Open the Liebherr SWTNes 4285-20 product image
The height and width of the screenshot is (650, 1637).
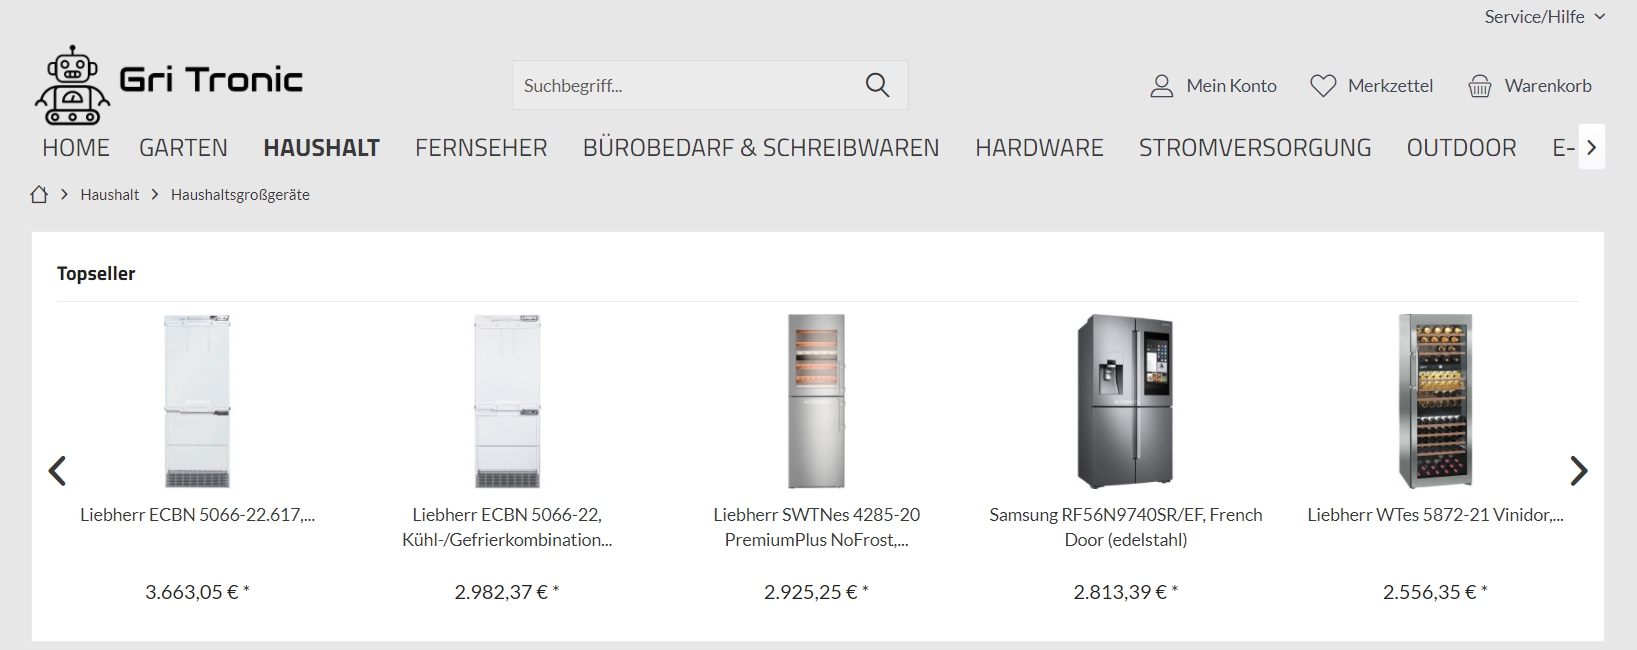click(x=817, y=401)
